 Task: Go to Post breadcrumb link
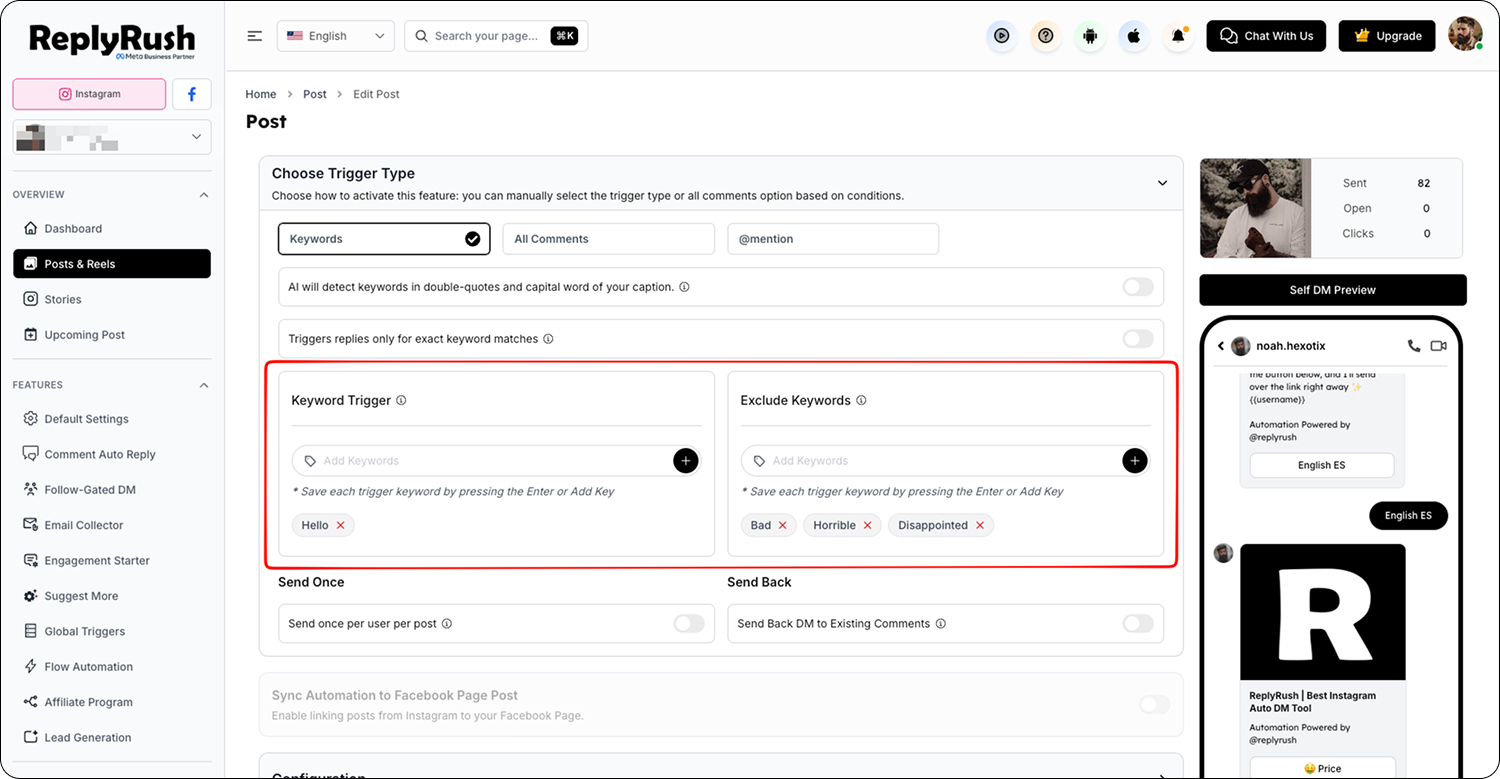(315, 94)
